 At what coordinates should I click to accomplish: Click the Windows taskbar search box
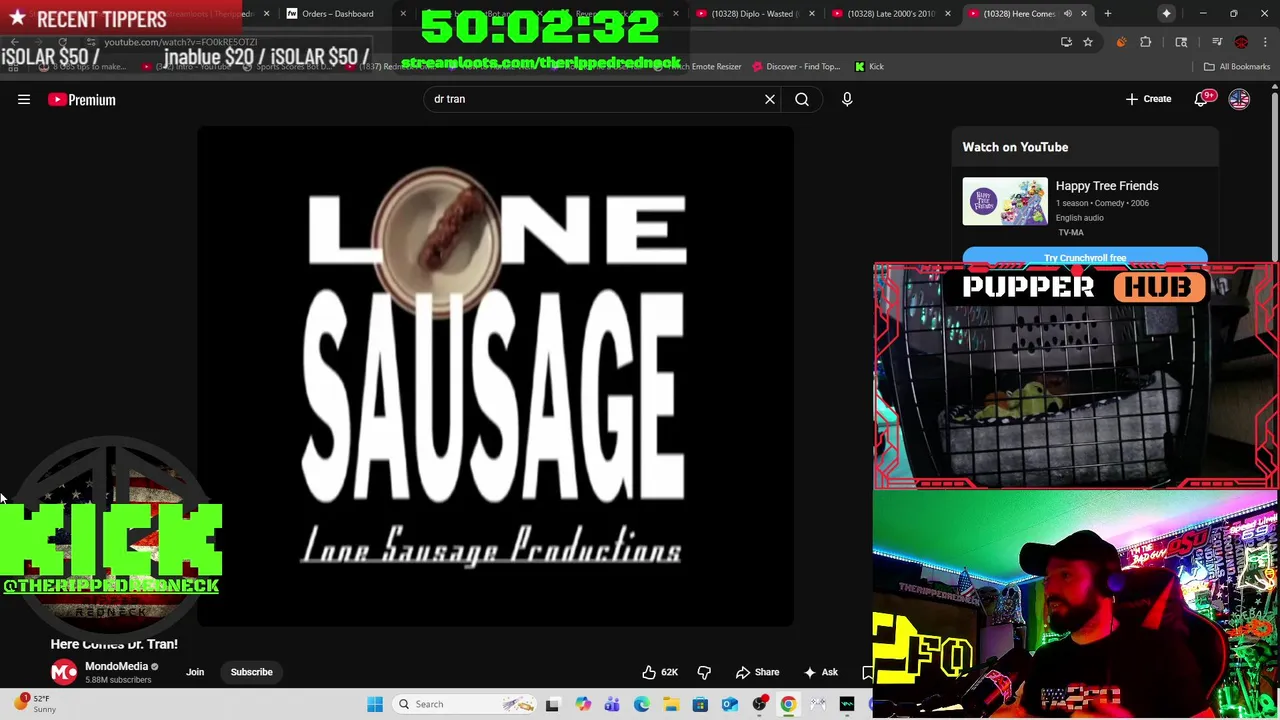466,704
